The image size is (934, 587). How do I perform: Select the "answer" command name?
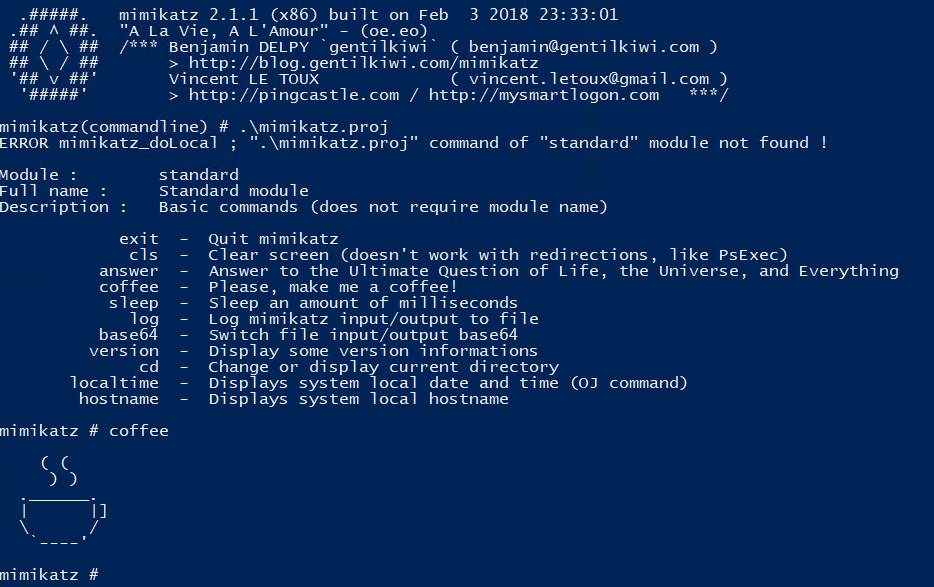(x=129, y=271)
